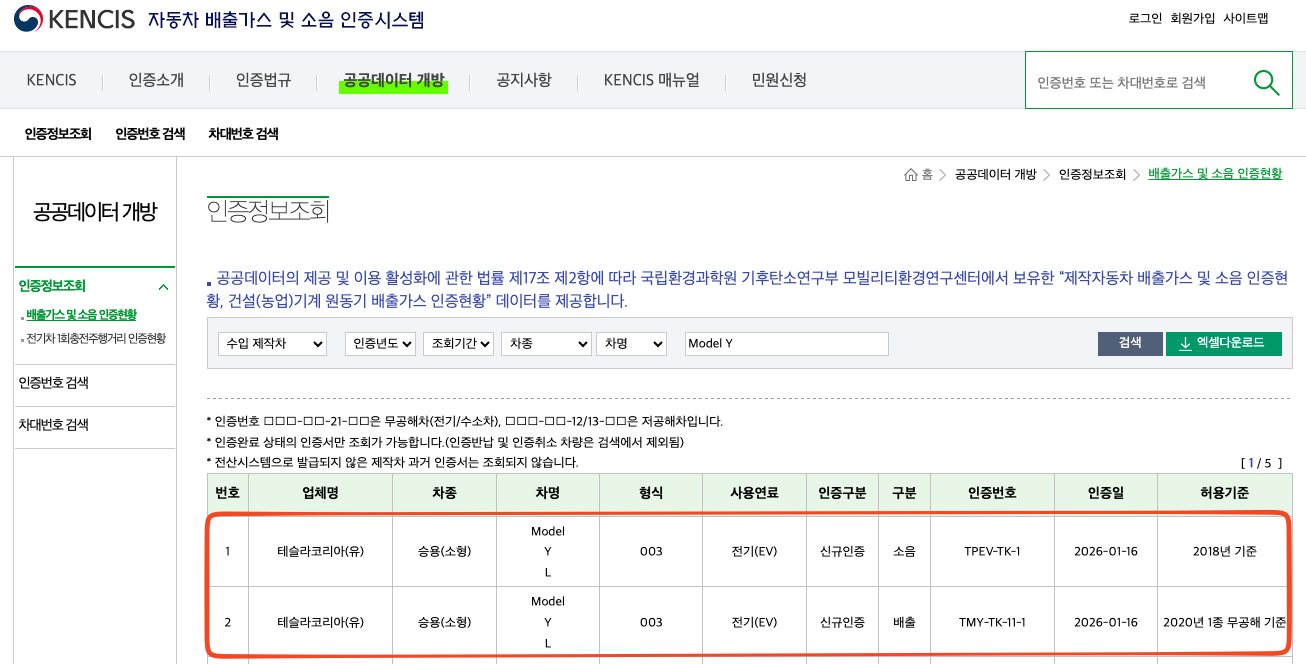This screenshot has height=664, width=1306.
Task: Click certification number TPEV-TK-1
Action: pyautogui.click(x=992, y=551)
